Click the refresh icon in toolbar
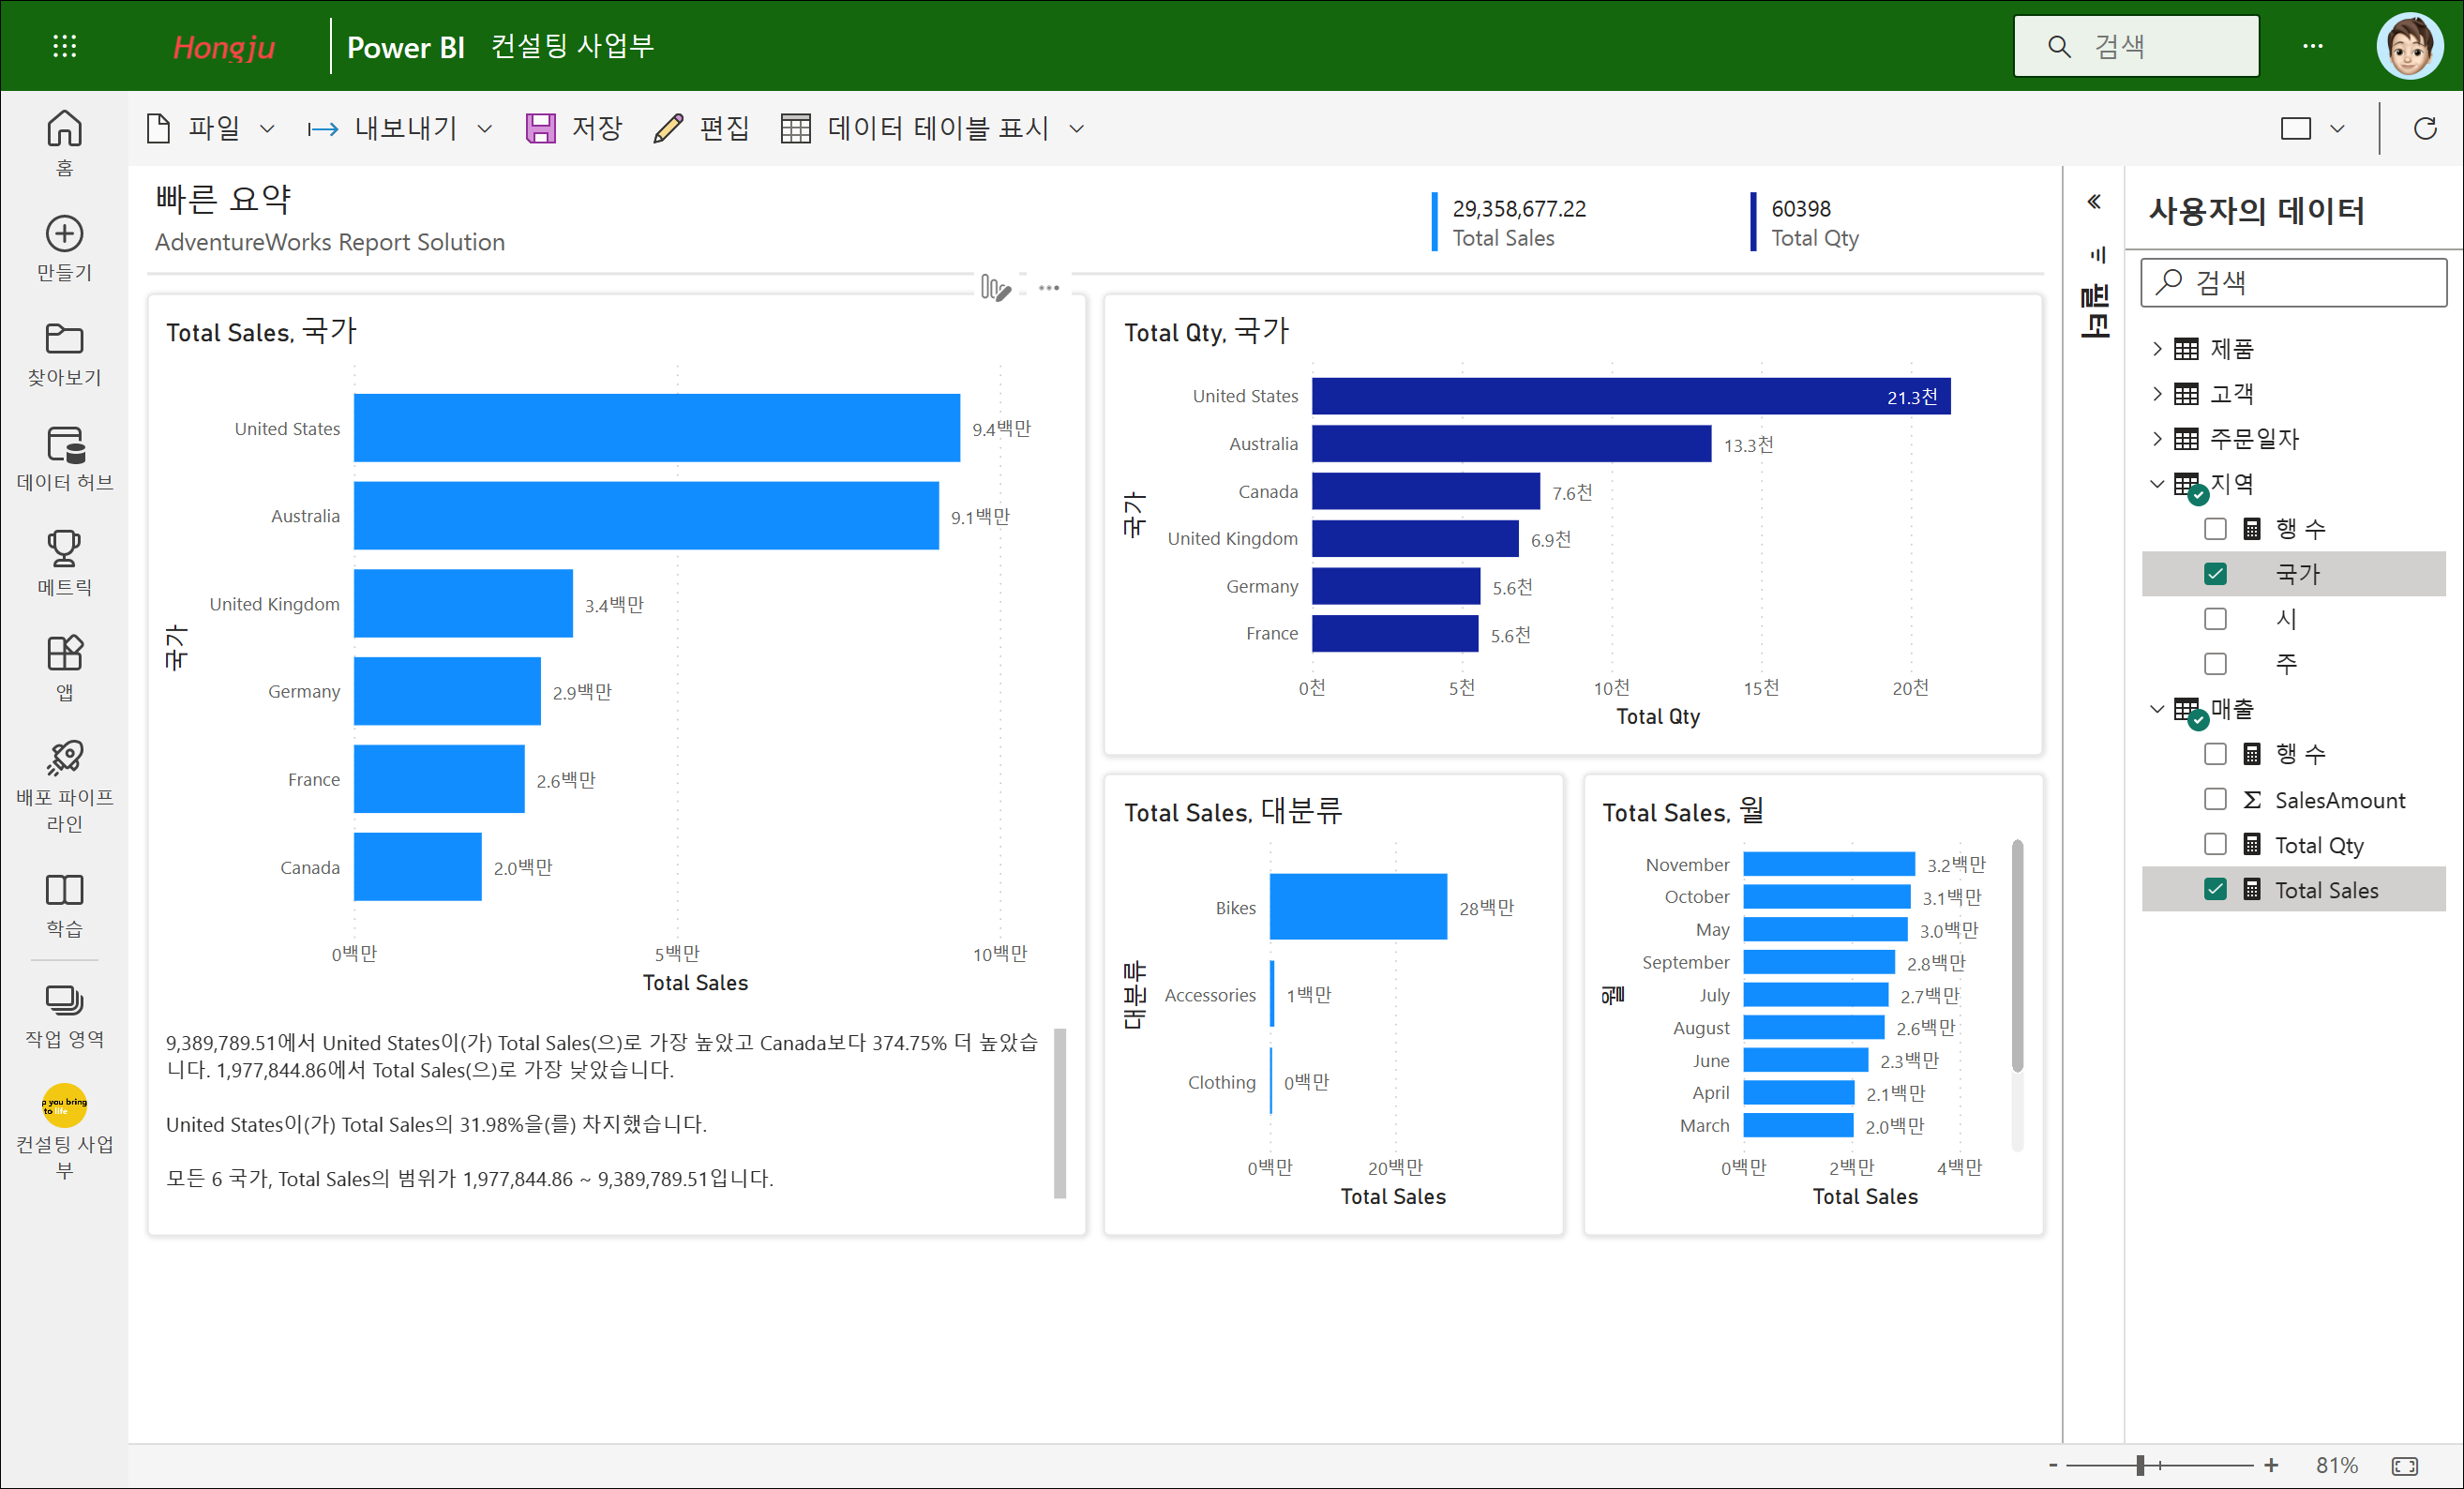 click(x=2424, y=129)
